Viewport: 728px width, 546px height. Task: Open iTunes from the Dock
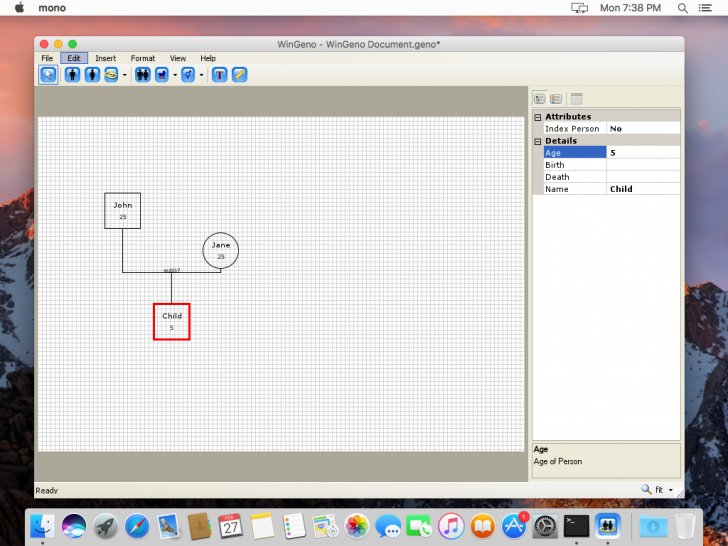tap(451, 526)
